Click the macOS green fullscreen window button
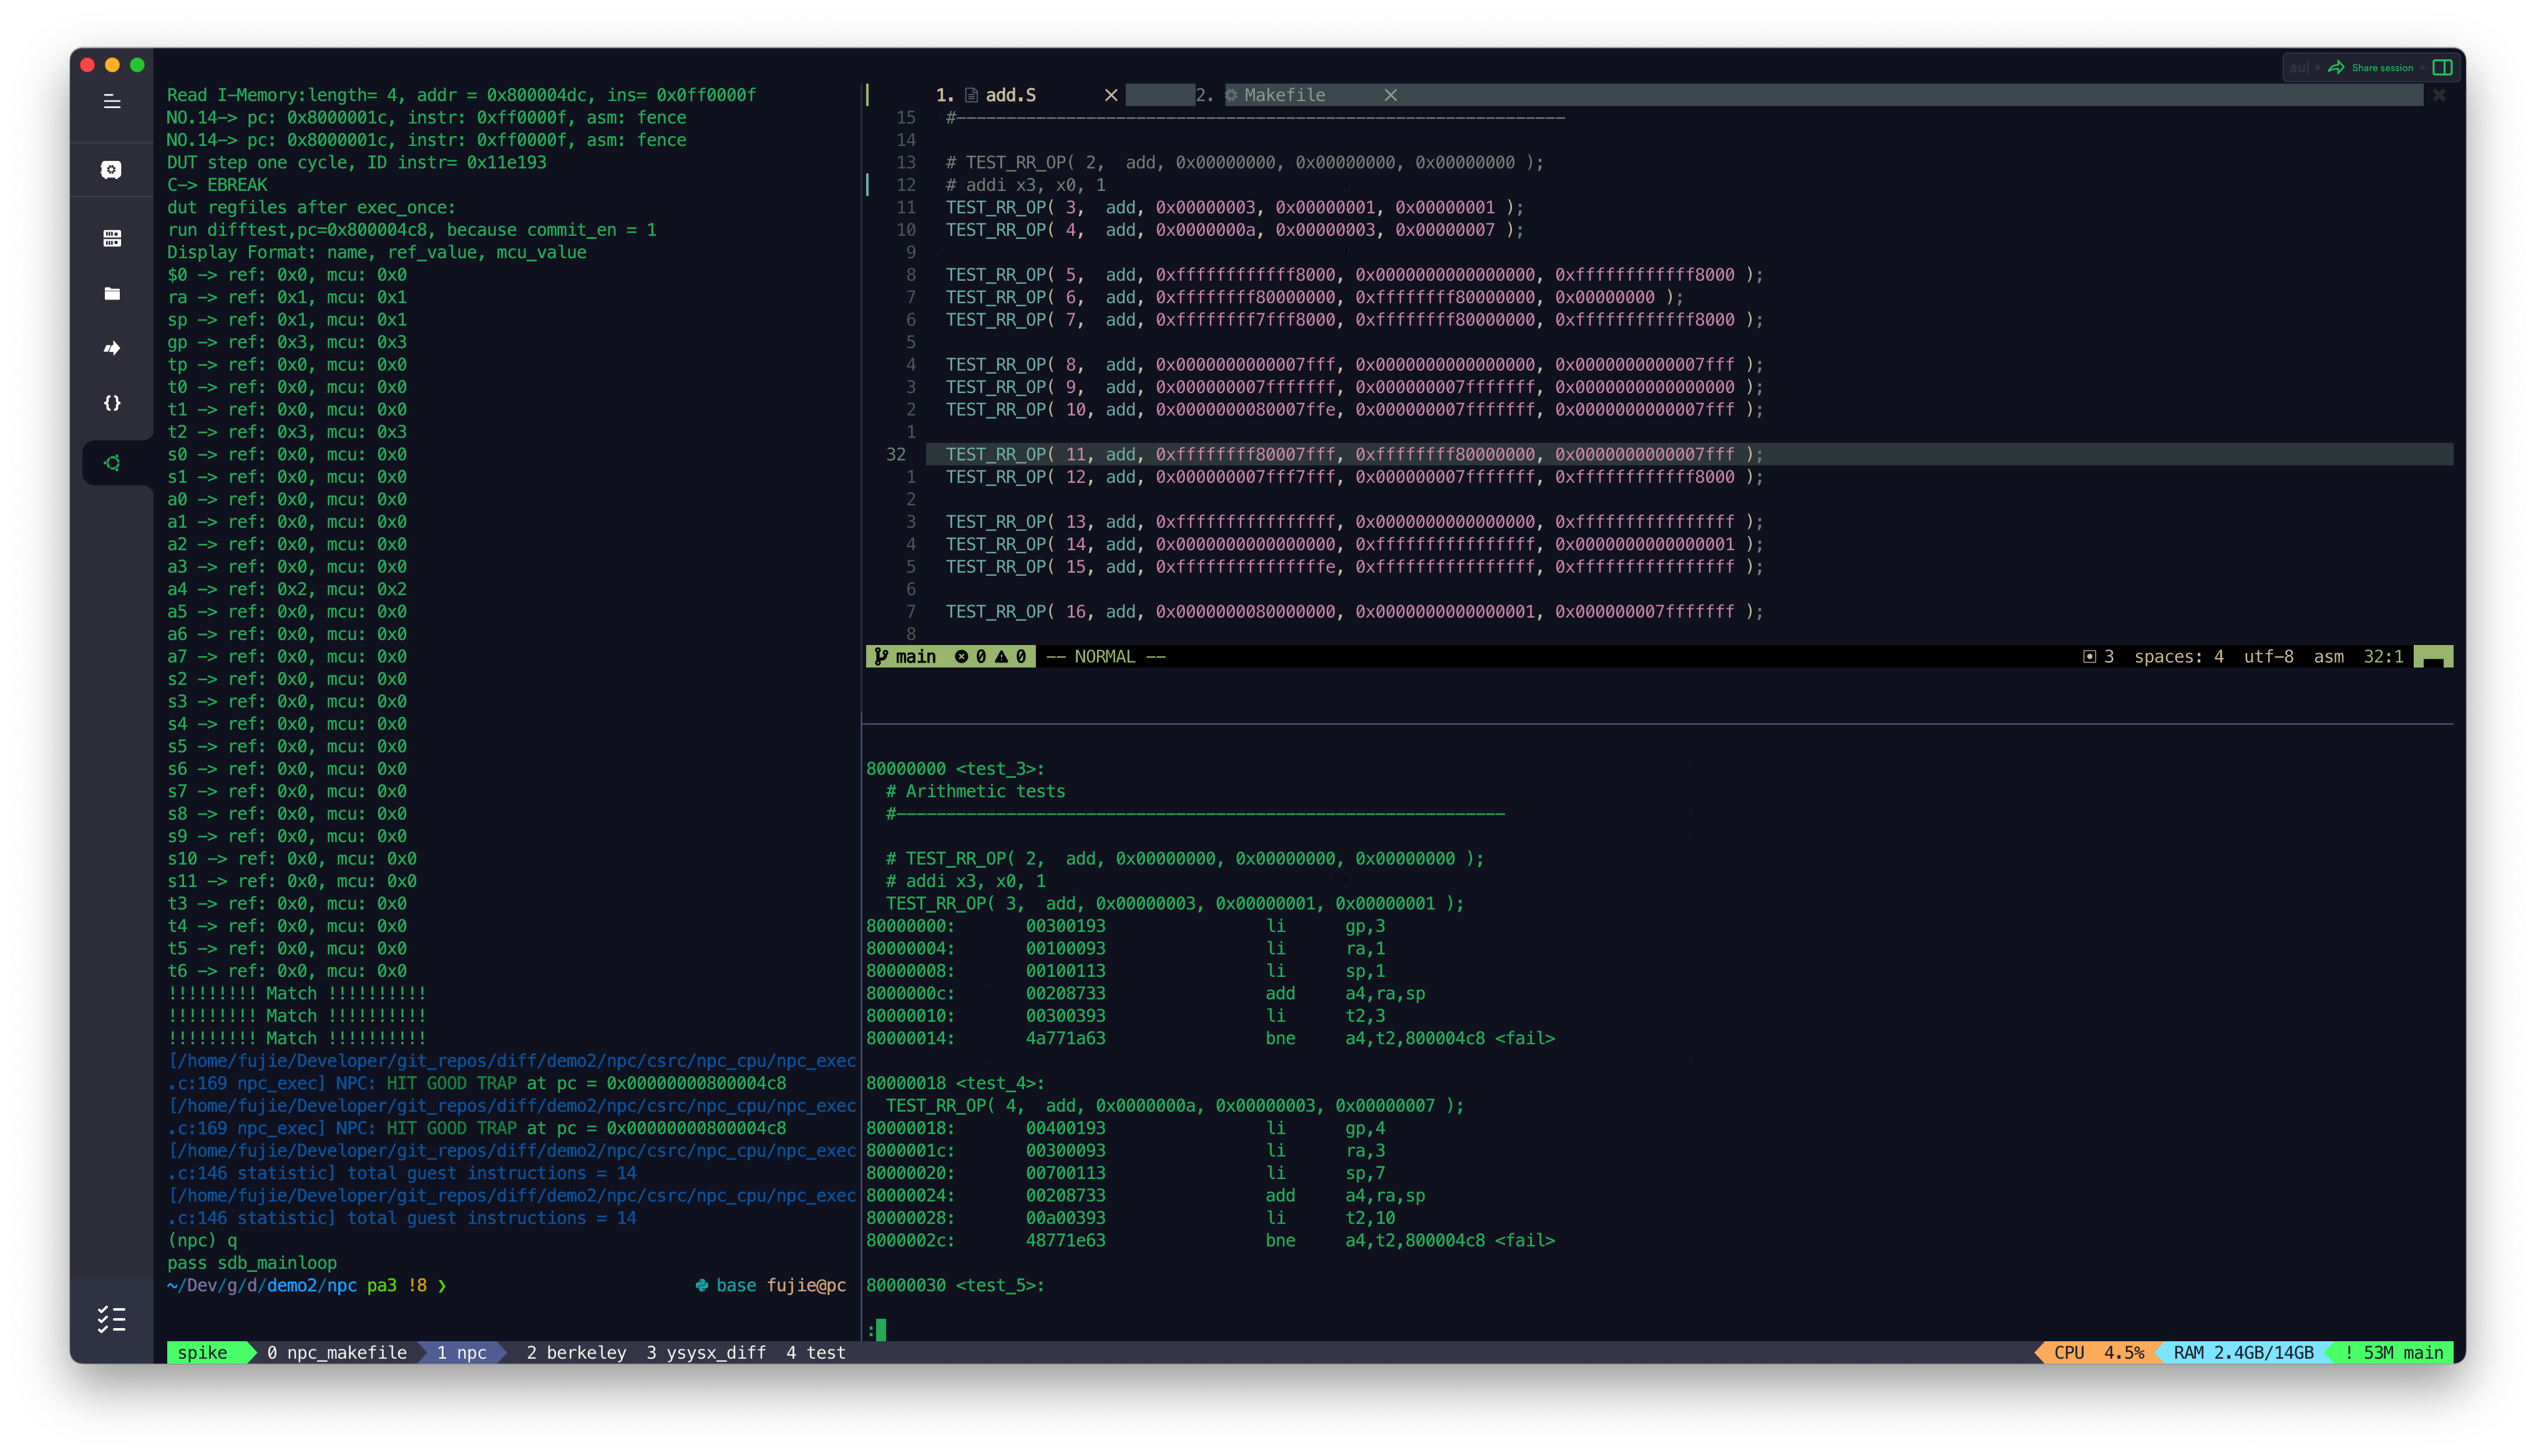 pos(137,65)
